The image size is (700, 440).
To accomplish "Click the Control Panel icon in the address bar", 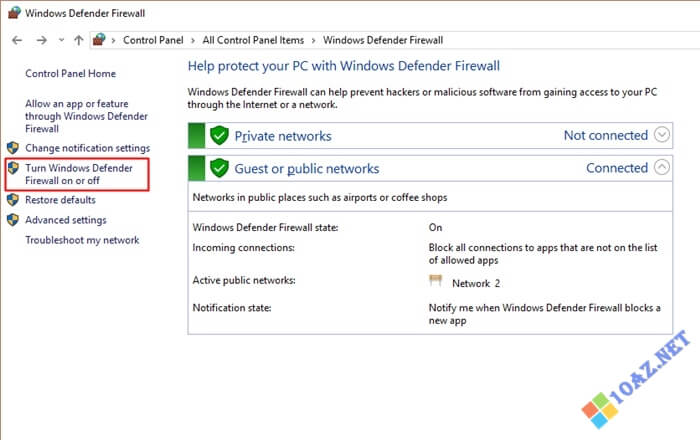I will (x=99, y=40).
